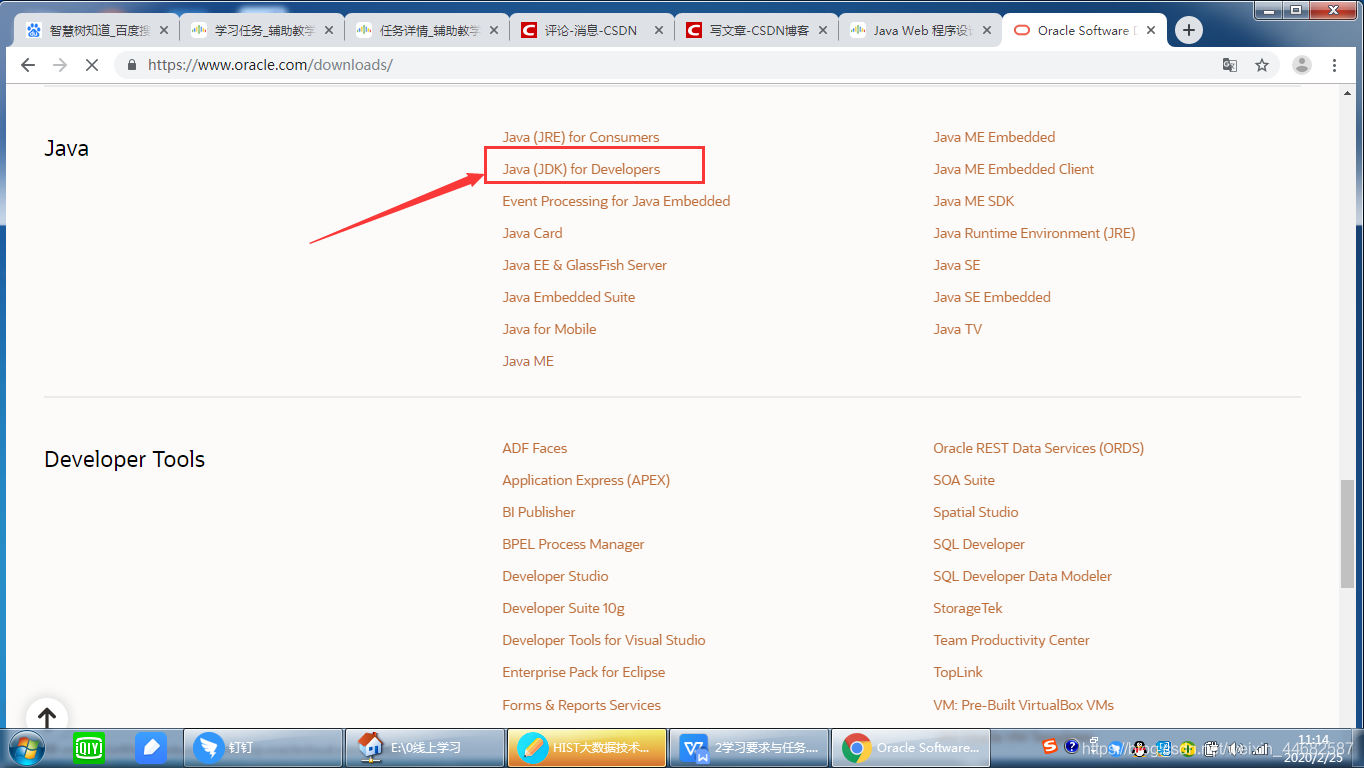
Task: Launch iQIYI from the taskbar
Action: (89, 747)
